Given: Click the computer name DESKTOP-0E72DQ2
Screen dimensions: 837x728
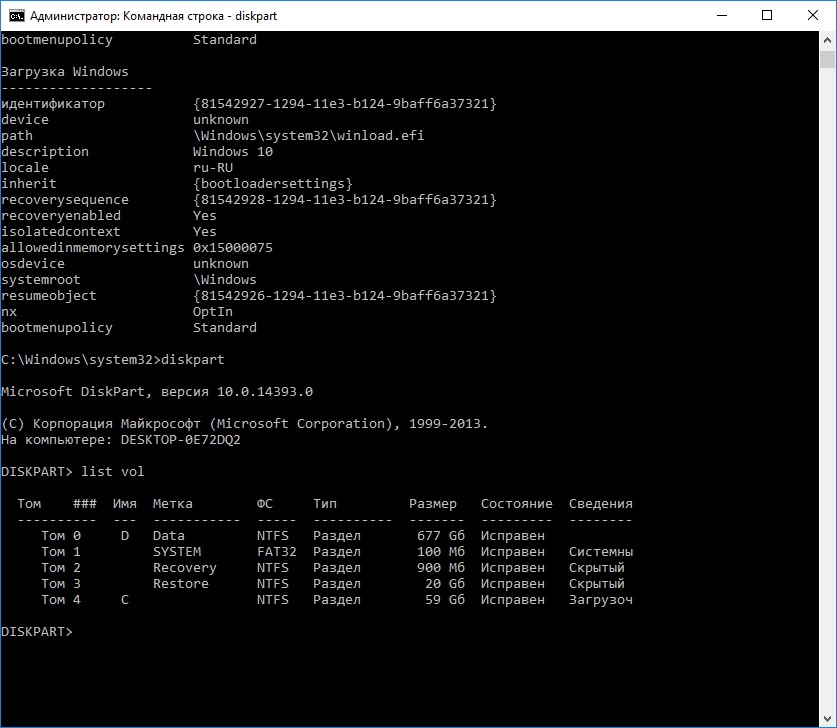Looking at the screenshot, I should point(180,440).
